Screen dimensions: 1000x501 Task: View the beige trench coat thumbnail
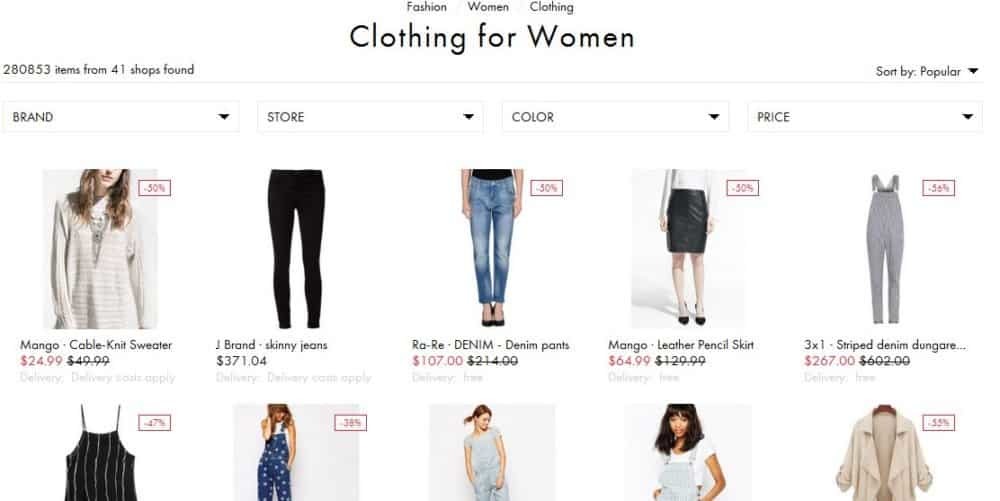(884, 453)
